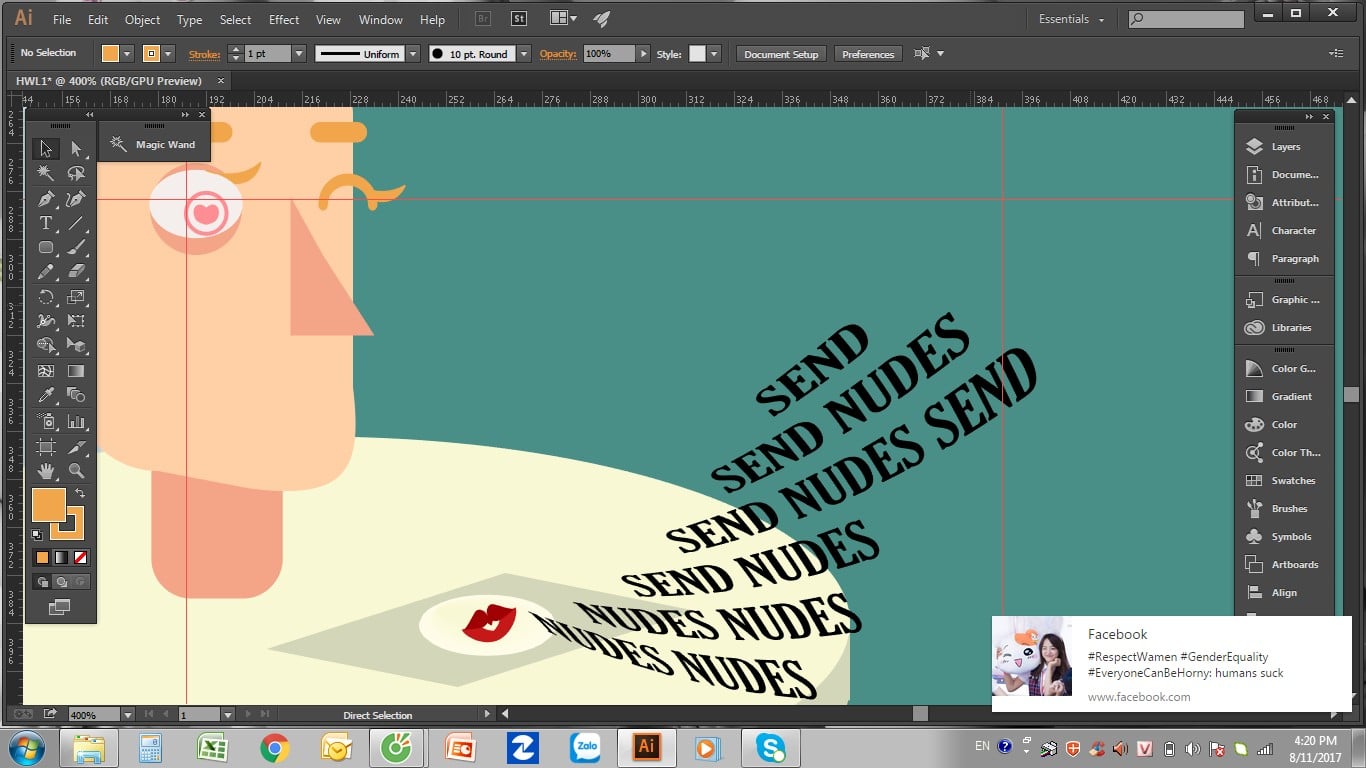Reset to default fill and stroke

click(37, 535)
